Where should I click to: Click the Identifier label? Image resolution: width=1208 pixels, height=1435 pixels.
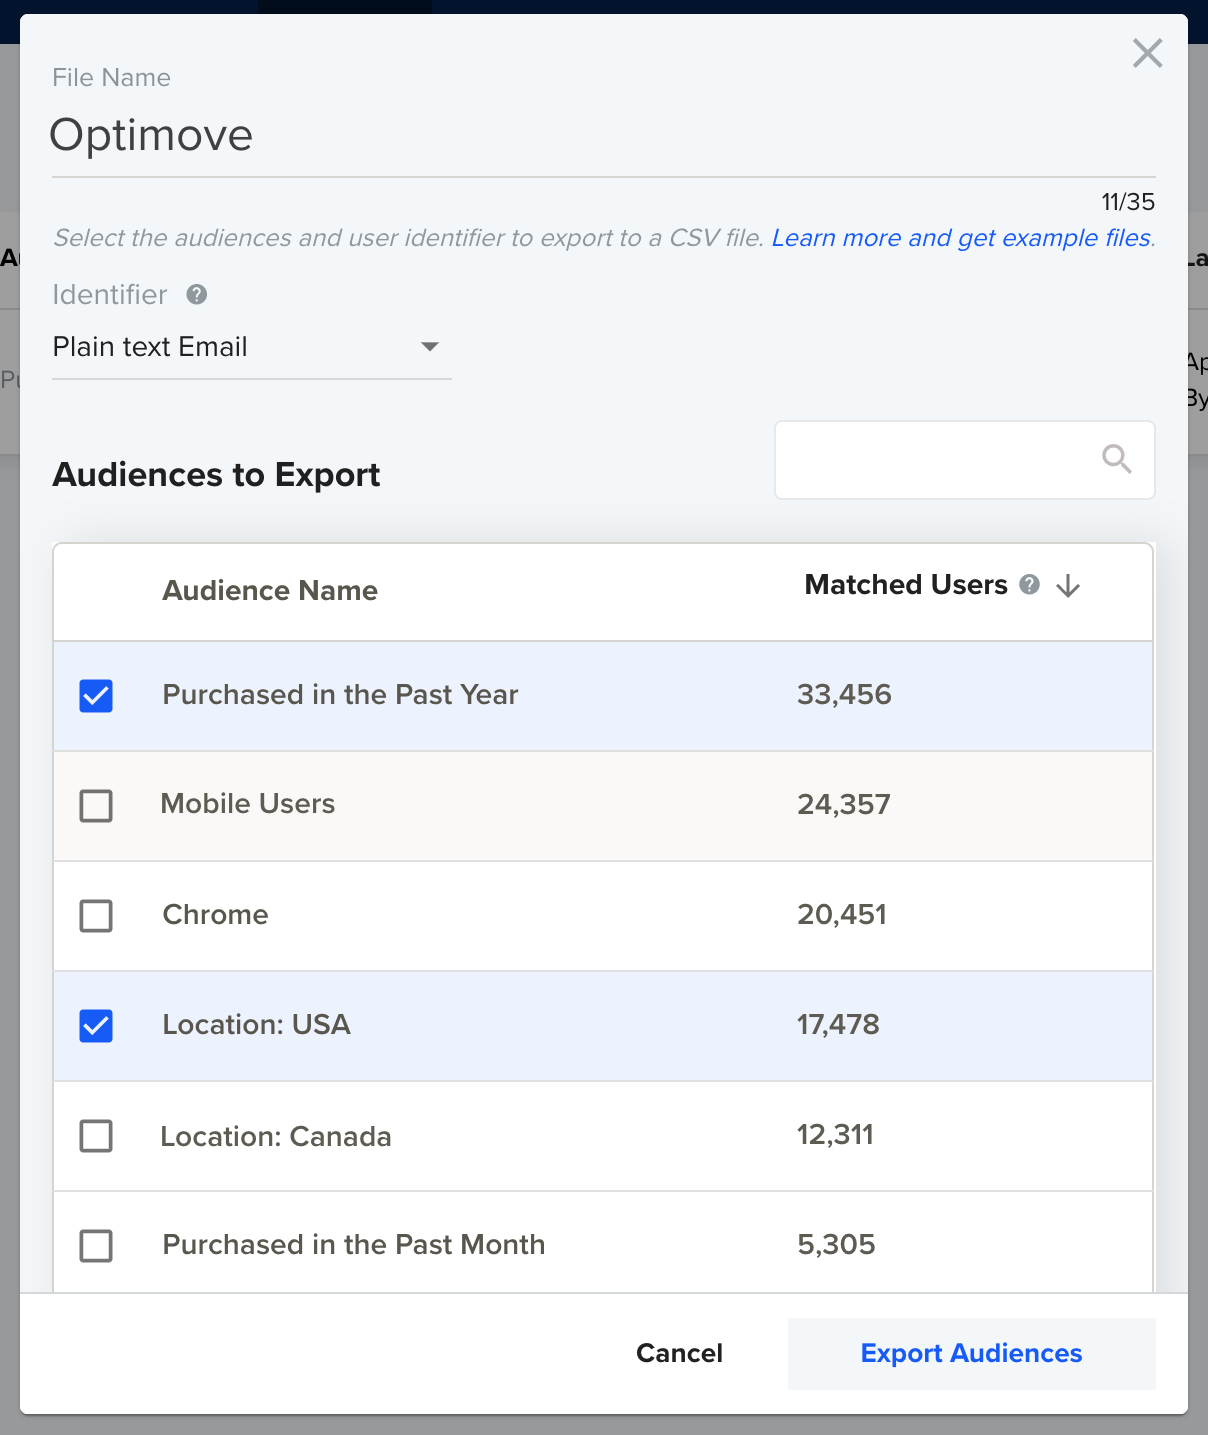pyautogui.click(x=110, y=295)
